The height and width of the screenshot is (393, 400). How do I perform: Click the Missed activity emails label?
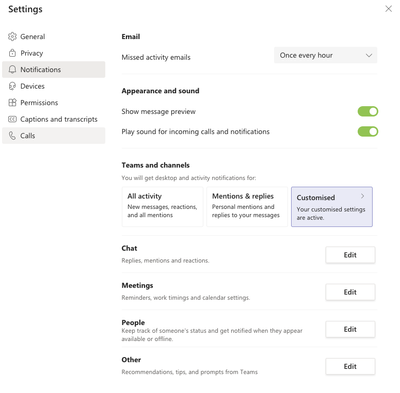click(x=156, y=57)
